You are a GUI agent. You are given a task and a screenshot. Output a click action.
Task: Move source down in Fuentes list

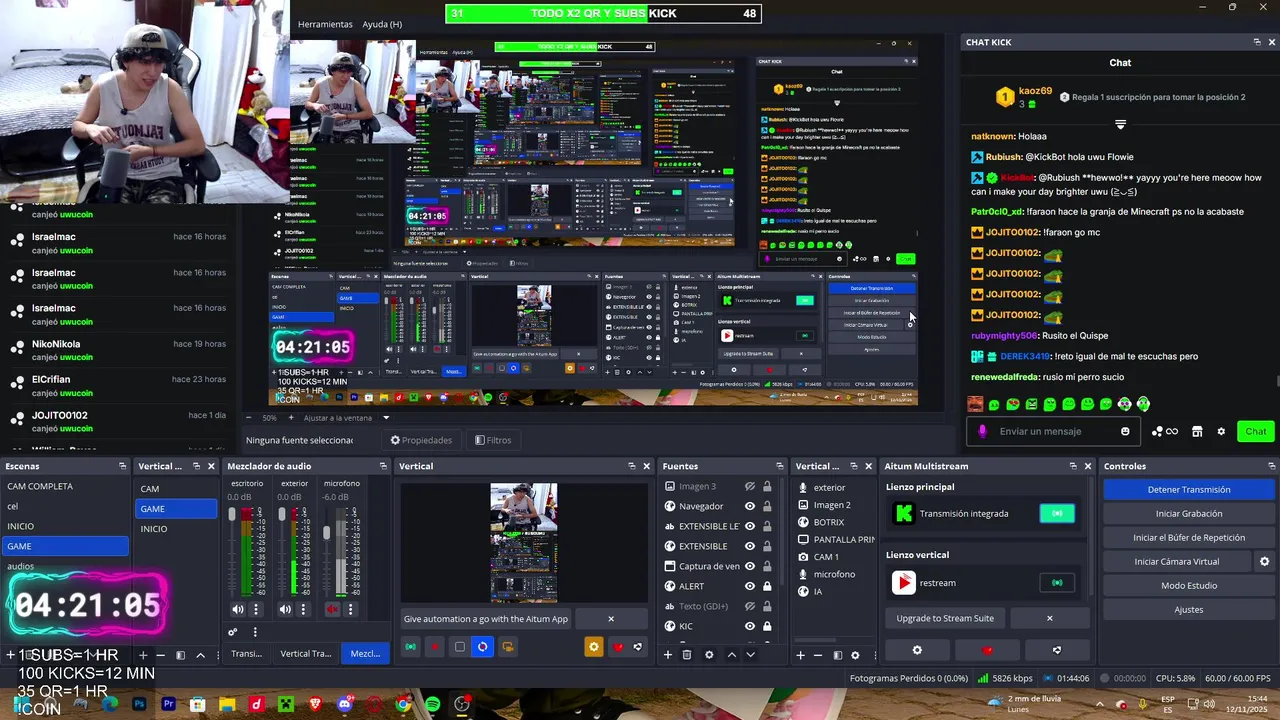[x=750, y=655]
